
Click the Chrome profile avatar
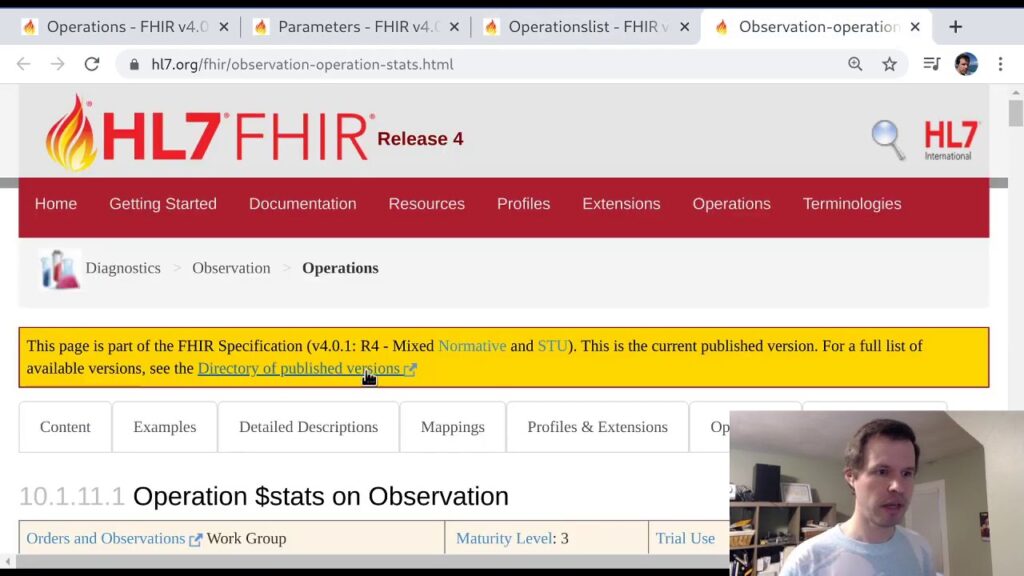point(965,64)
